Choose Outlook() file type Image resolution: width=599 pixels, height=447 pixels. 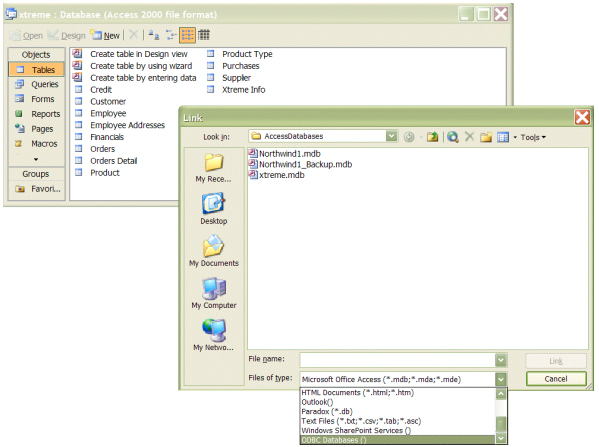tap(398, 402)
